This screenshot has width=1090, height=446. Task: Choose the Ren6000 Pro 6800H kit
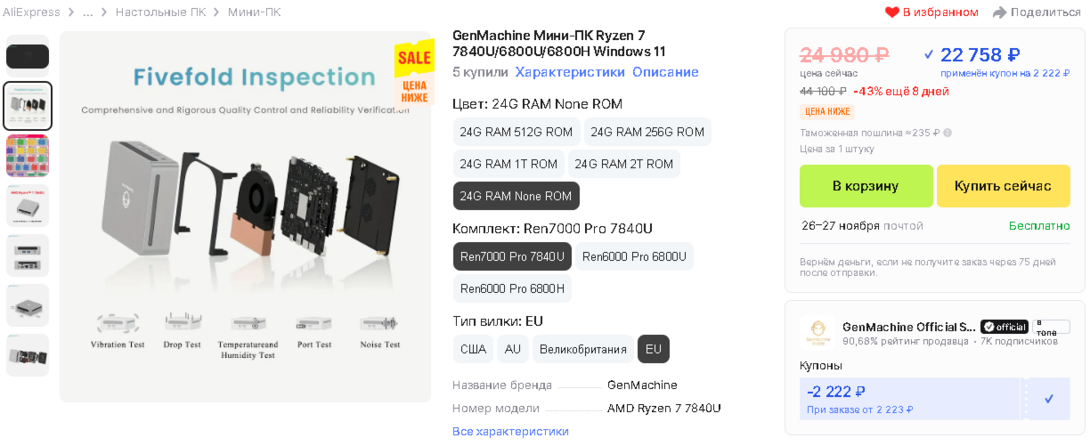[x=512, y=289]
